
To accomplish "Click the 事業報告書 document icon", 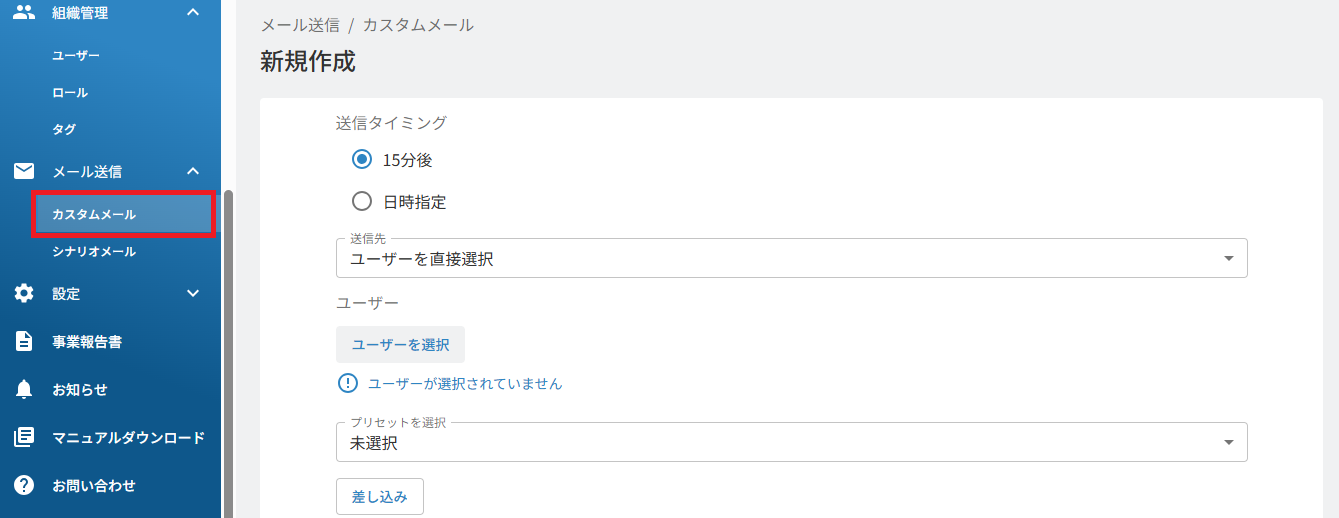I will (24, 341).
